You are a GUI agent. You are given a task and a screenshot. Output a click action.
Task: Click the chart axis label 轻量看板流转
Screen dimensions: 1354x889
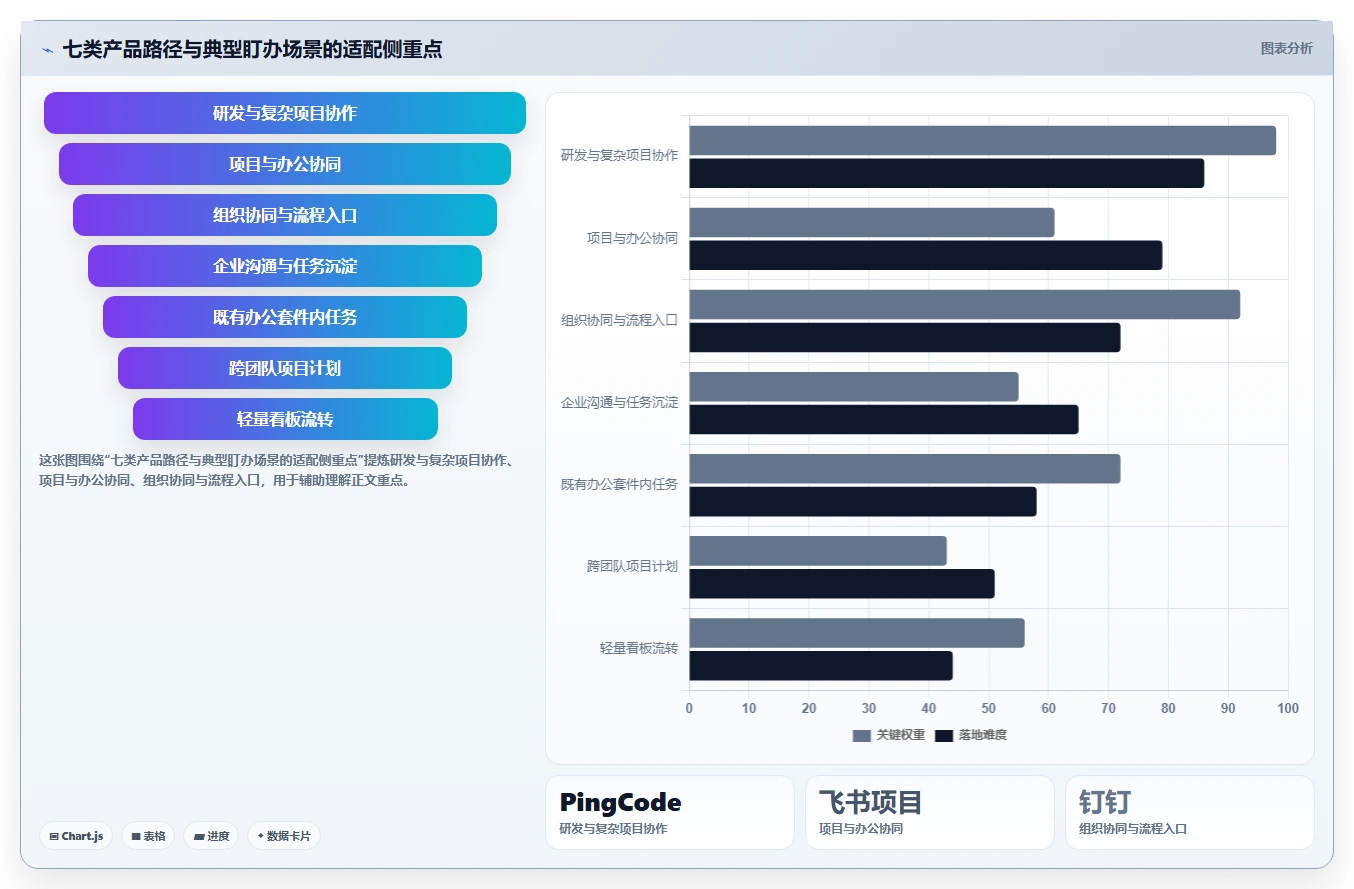click(639, 648)
